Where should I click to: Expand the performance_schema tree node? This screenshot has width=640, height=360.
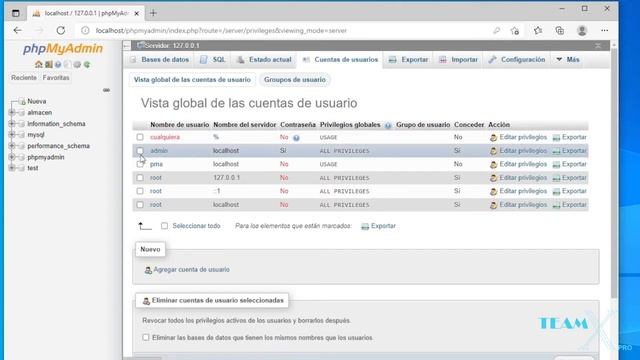(12, 146)
